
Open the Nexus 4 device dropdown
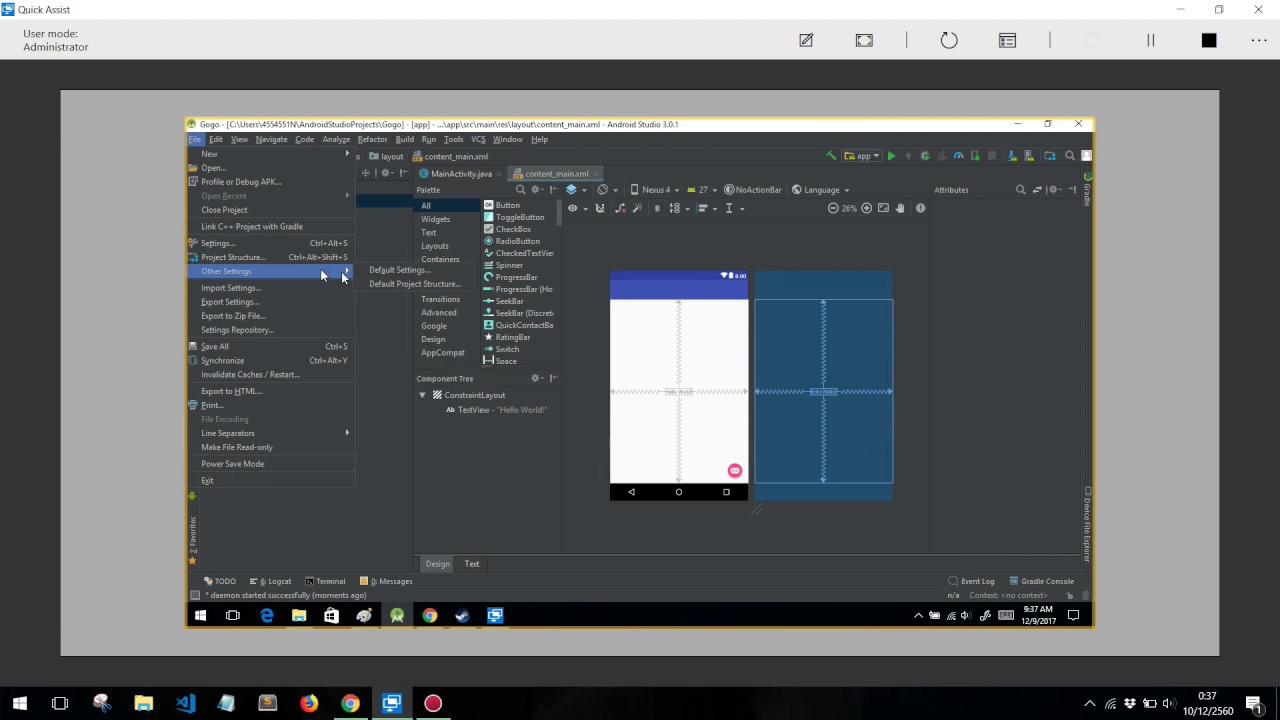pyautogui.click(x=655, y=189)
